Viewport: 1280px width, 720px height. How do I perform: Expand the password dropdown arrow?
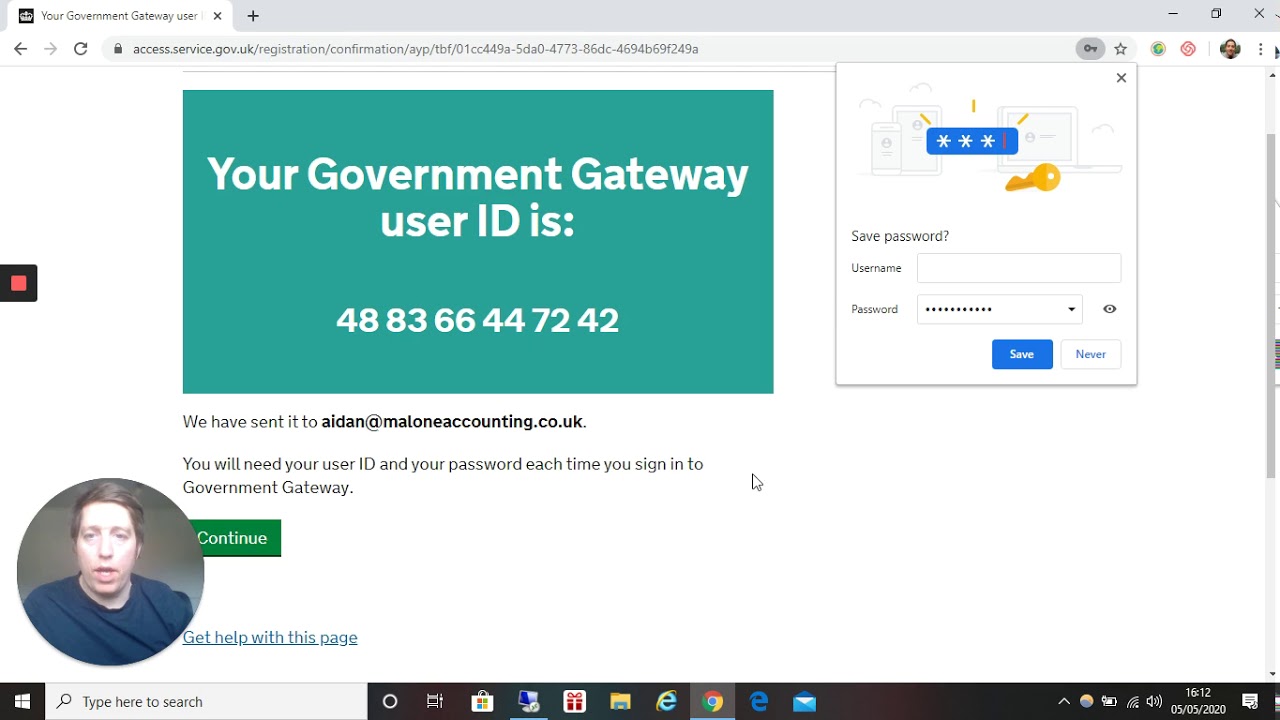1072,309
